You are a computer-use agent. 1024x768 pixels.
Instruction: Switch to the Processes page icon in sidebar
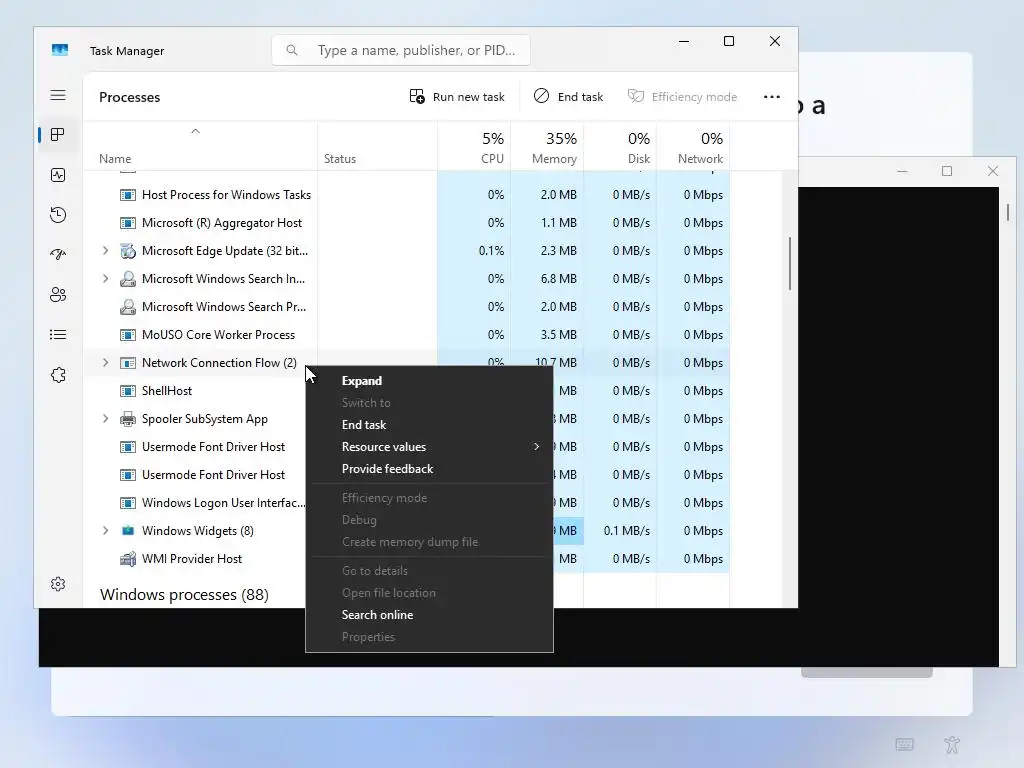tap(57, 135)
